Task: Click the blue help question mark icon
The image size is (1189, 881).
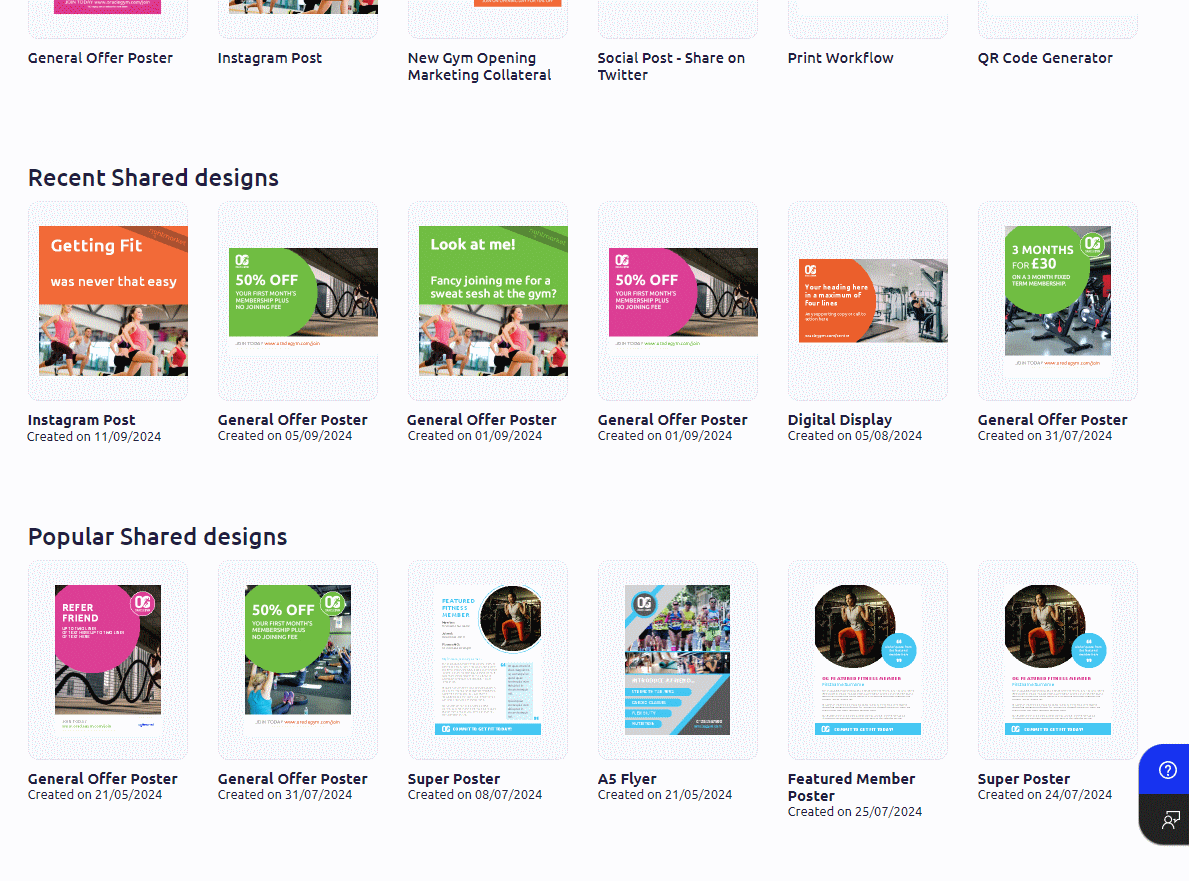Action: tap(1167, 770)
